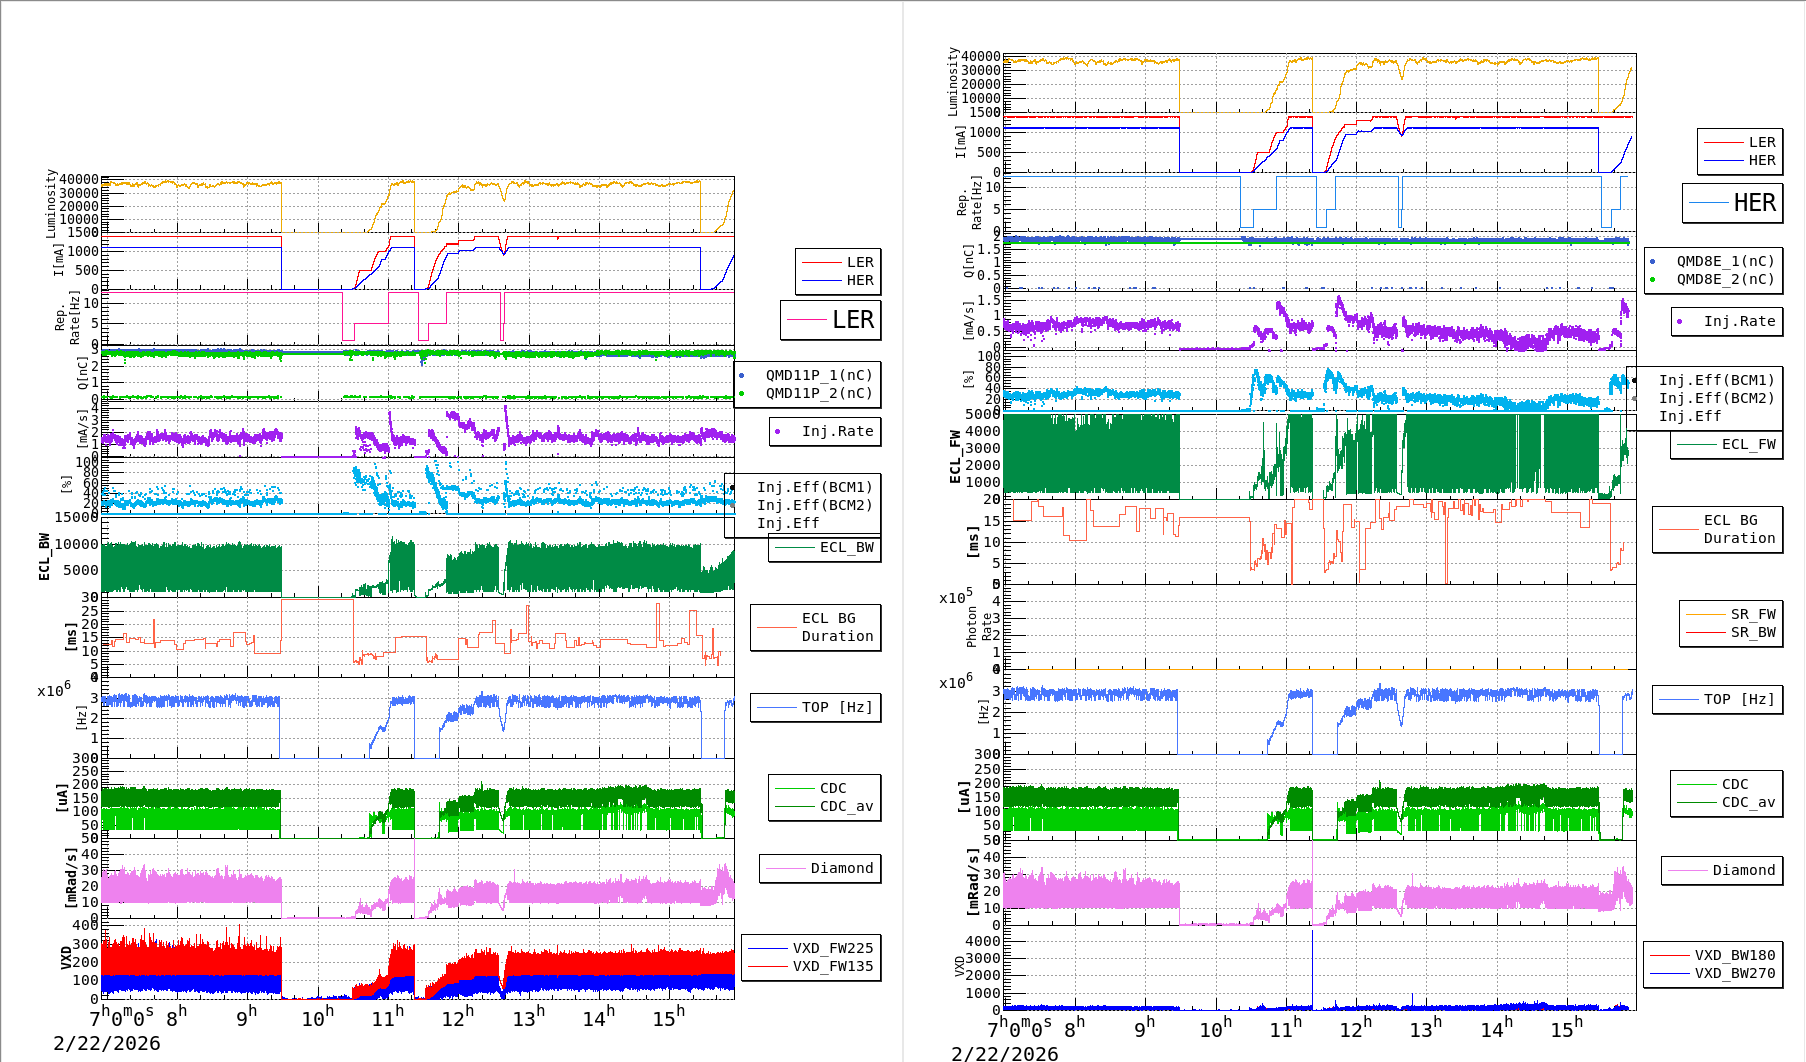The width and height of the screenshot is (1806, 1062).
Task: Click the VXD_BW180 legend entry
Action: 1734,955
